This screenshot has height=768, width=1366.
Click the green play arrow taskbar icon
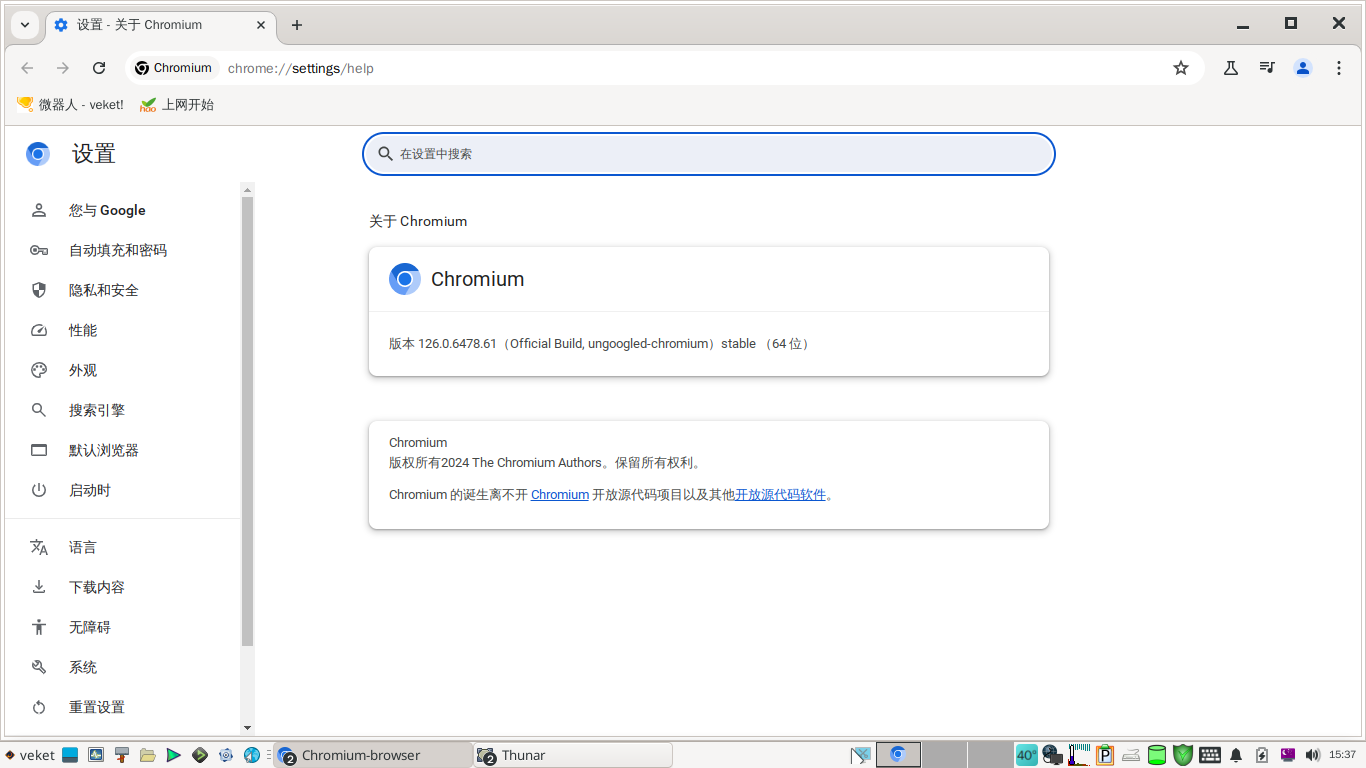(x=174, y=755)
